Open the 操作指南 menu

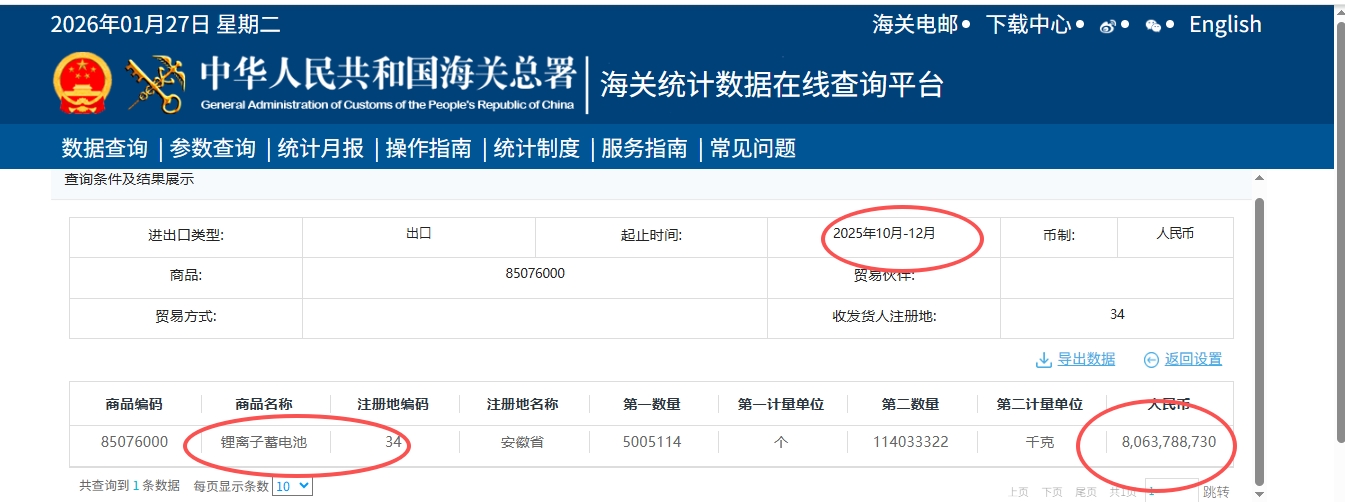point(429,149)
